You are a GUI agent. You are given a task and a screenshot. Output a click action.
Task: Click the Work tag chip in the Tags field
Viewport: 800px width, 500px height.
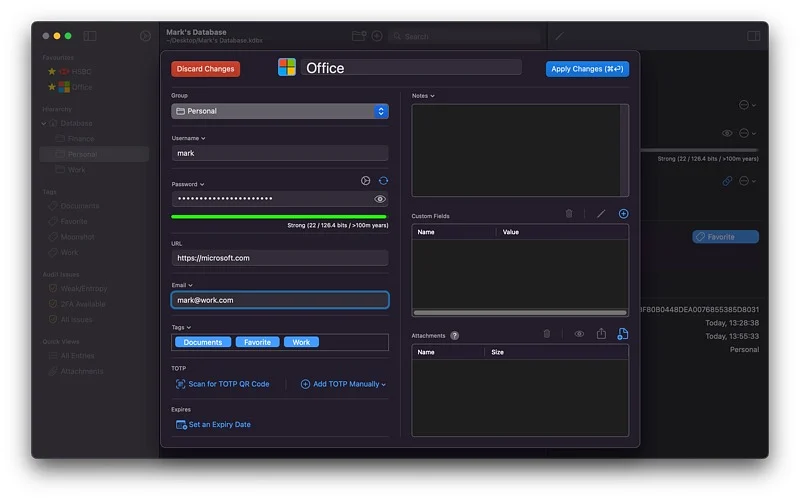tap(301, 342)
